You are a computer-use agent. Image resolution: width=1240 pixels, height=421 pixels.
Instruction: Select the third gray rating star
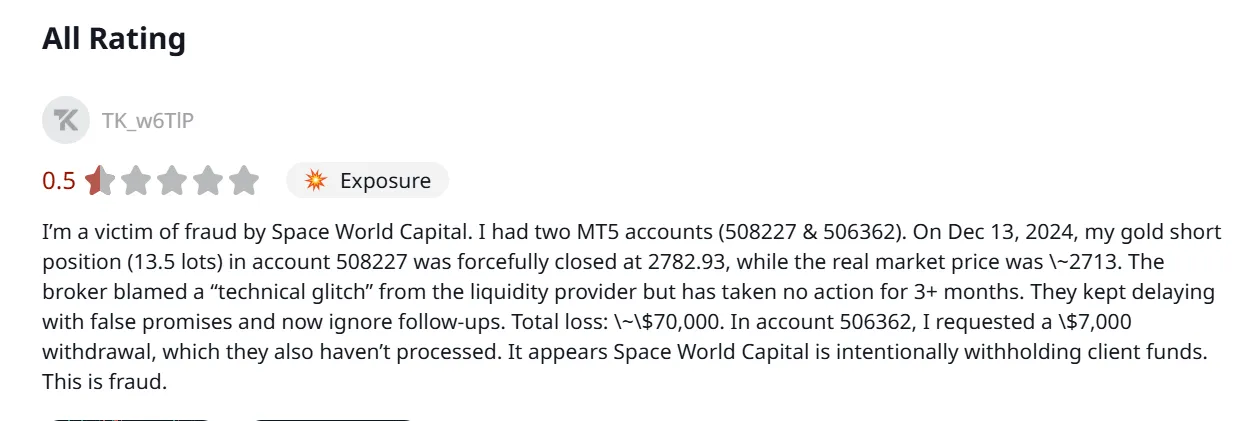pyautogui.click(x=172, y=181)
